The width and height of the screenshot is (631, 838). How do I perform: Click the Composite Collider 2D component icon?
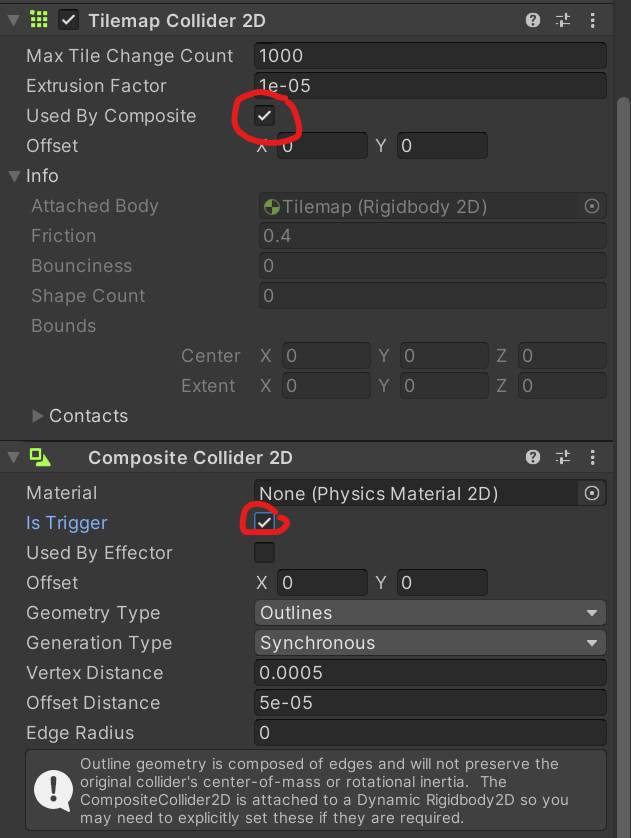click(40, 457)
